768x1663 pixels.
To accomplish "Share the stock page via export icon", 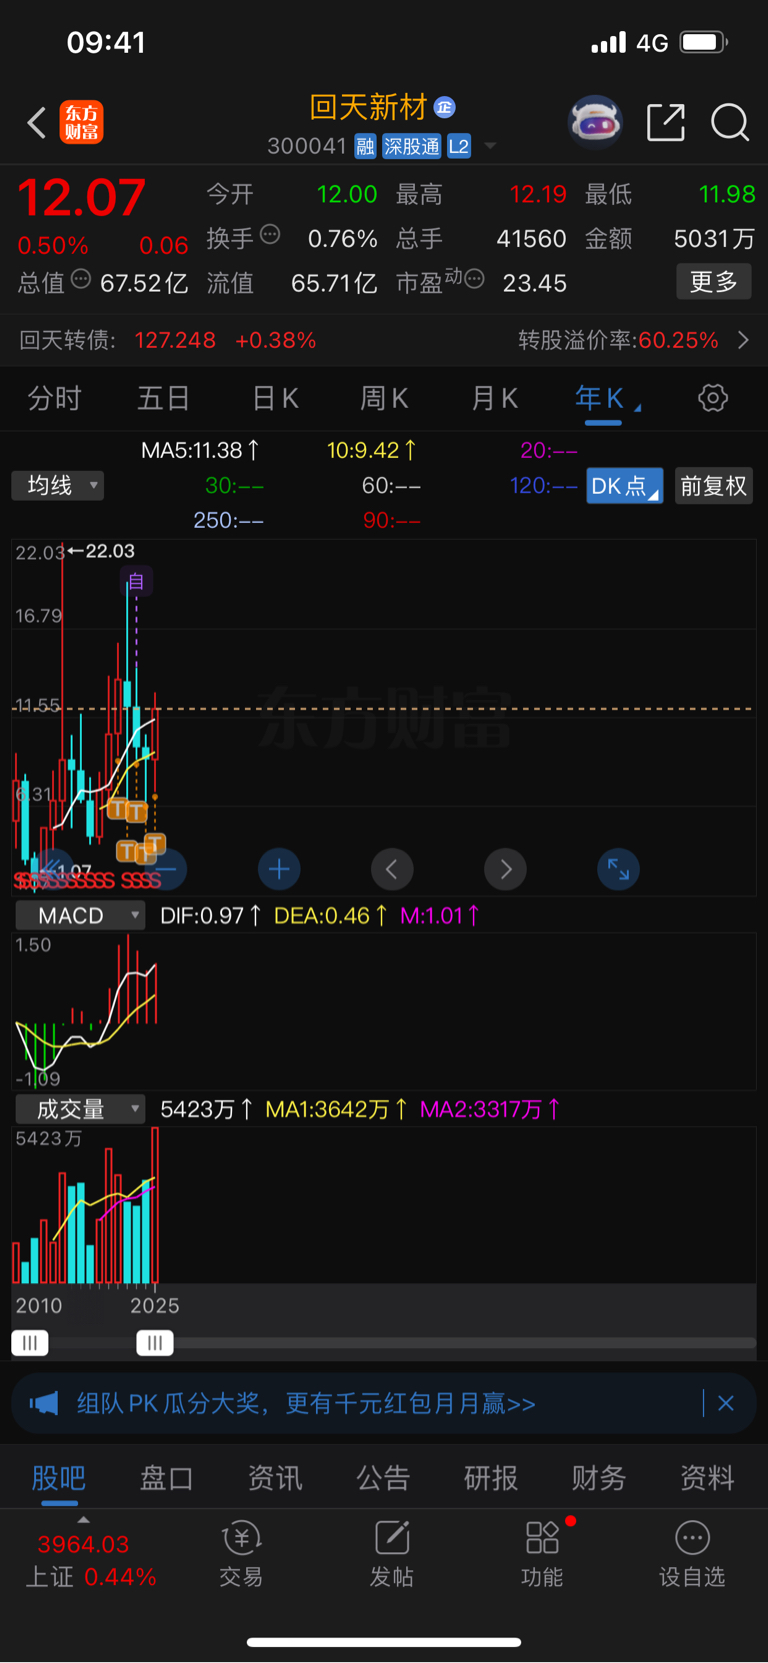I will click(666, 122).
